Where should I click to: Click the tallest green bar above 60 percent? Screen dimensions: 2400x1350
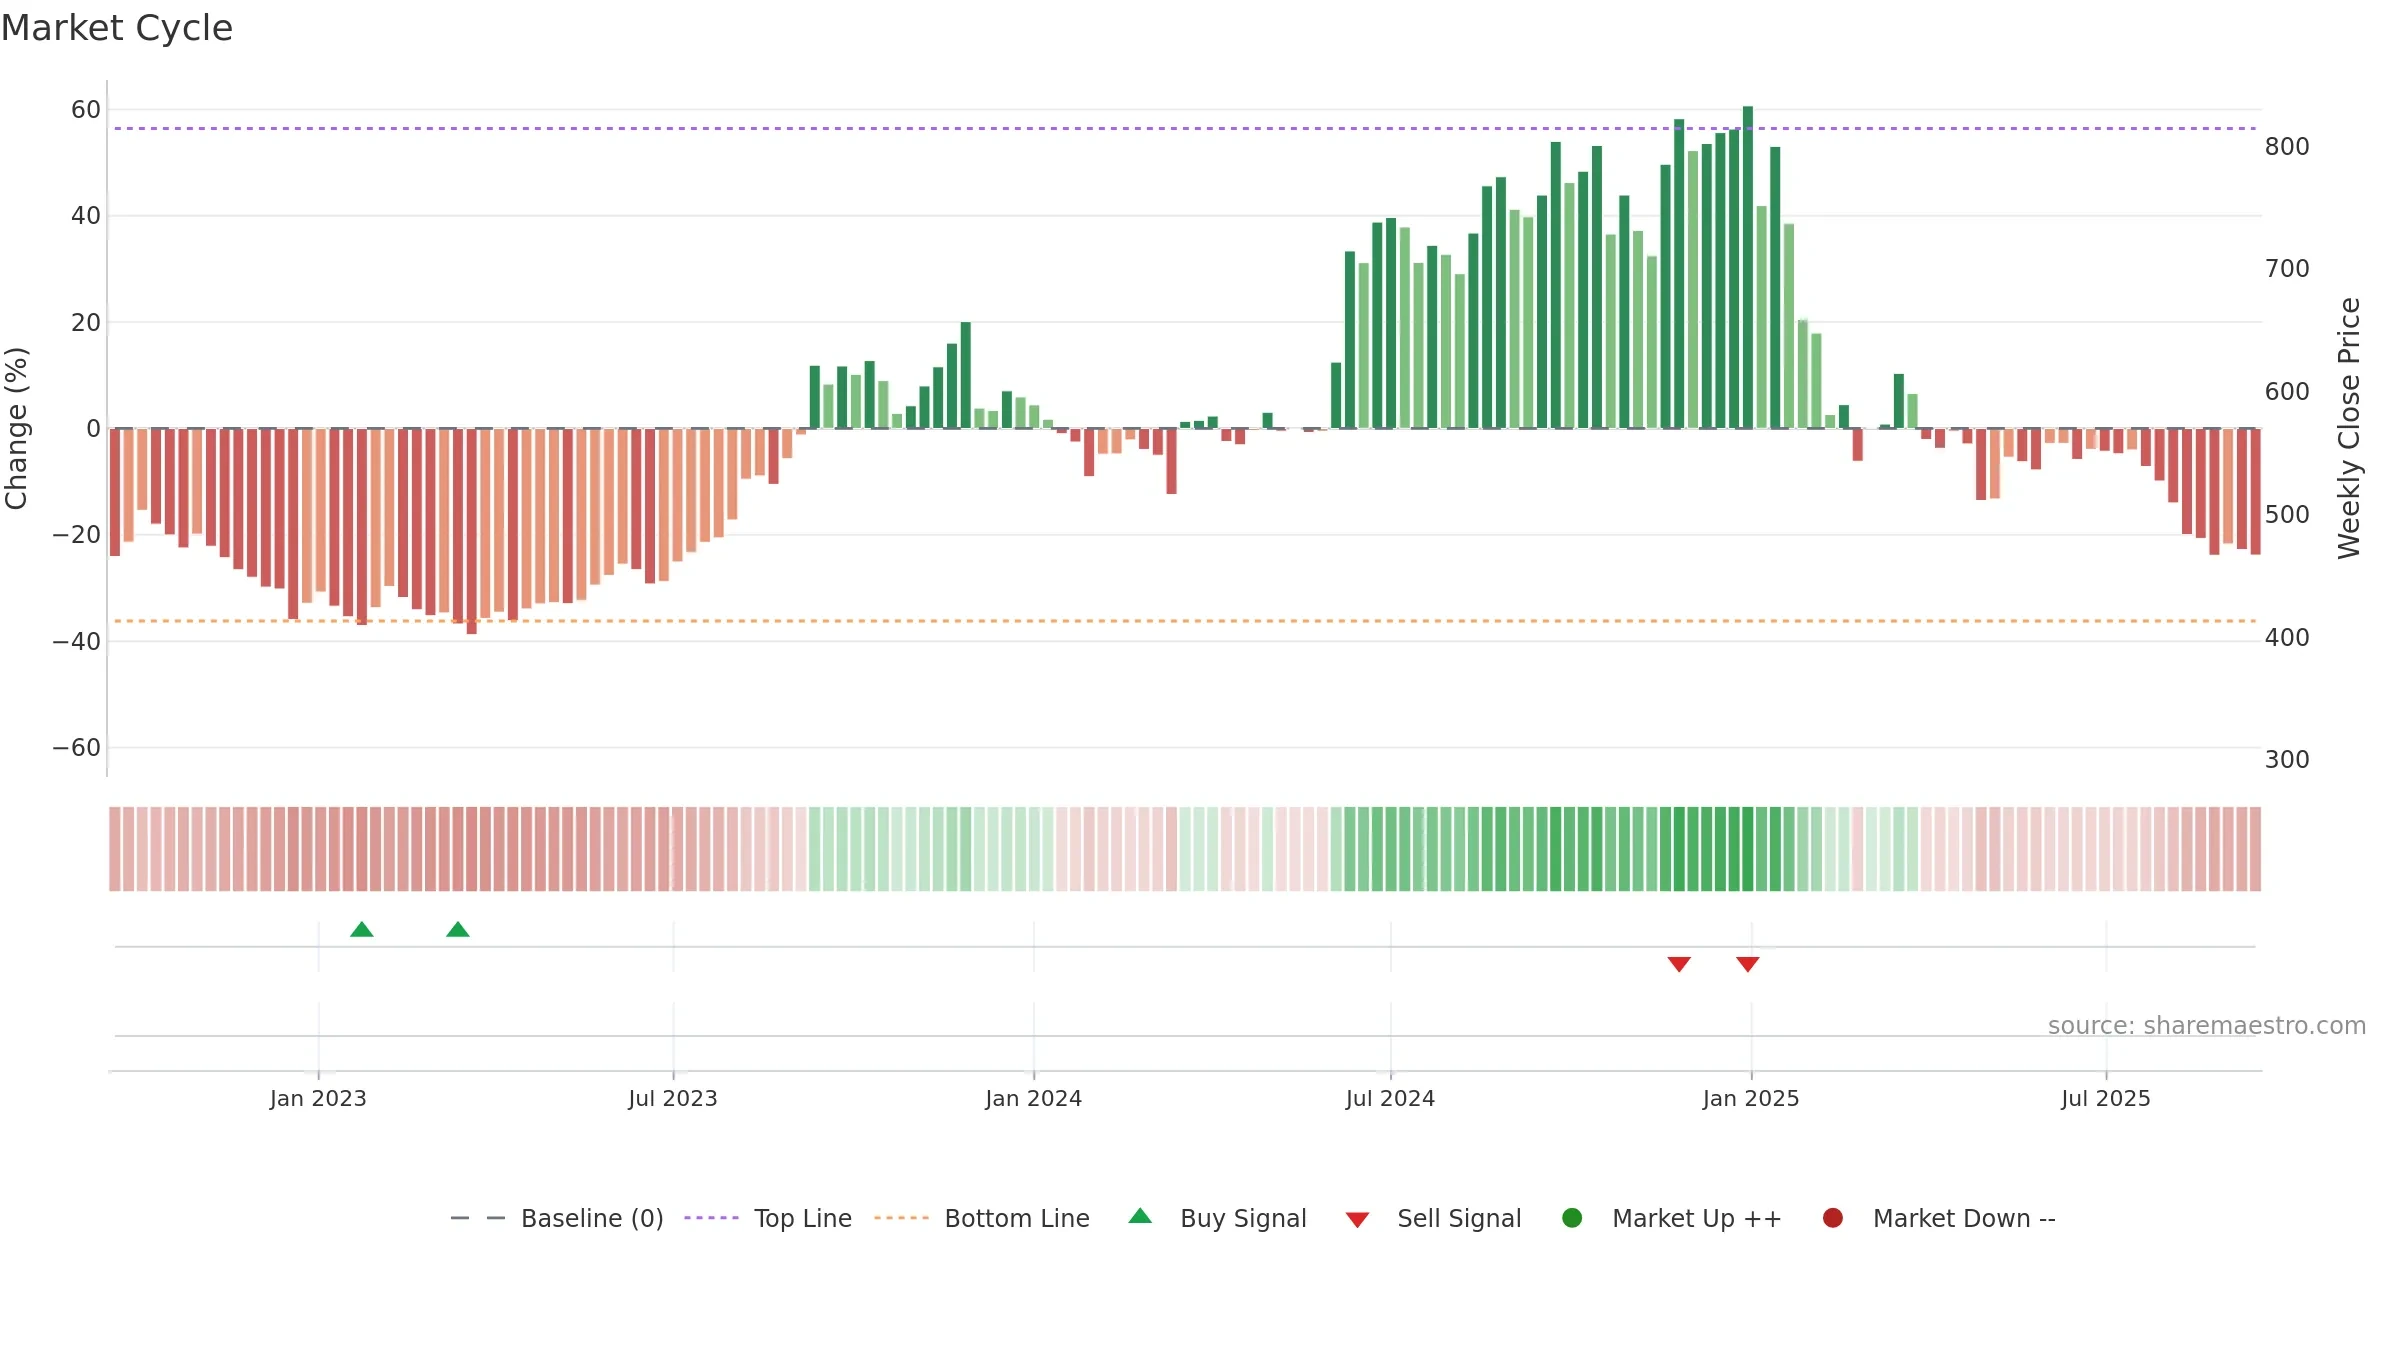tap(1748, 267)
